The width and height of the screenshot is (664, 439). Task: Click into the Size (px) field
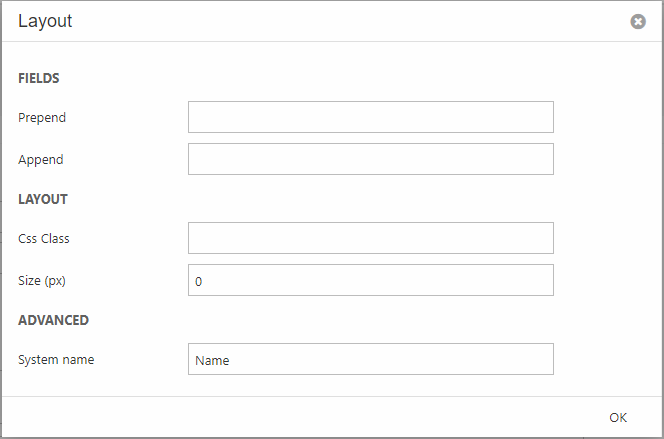(370, 280)
